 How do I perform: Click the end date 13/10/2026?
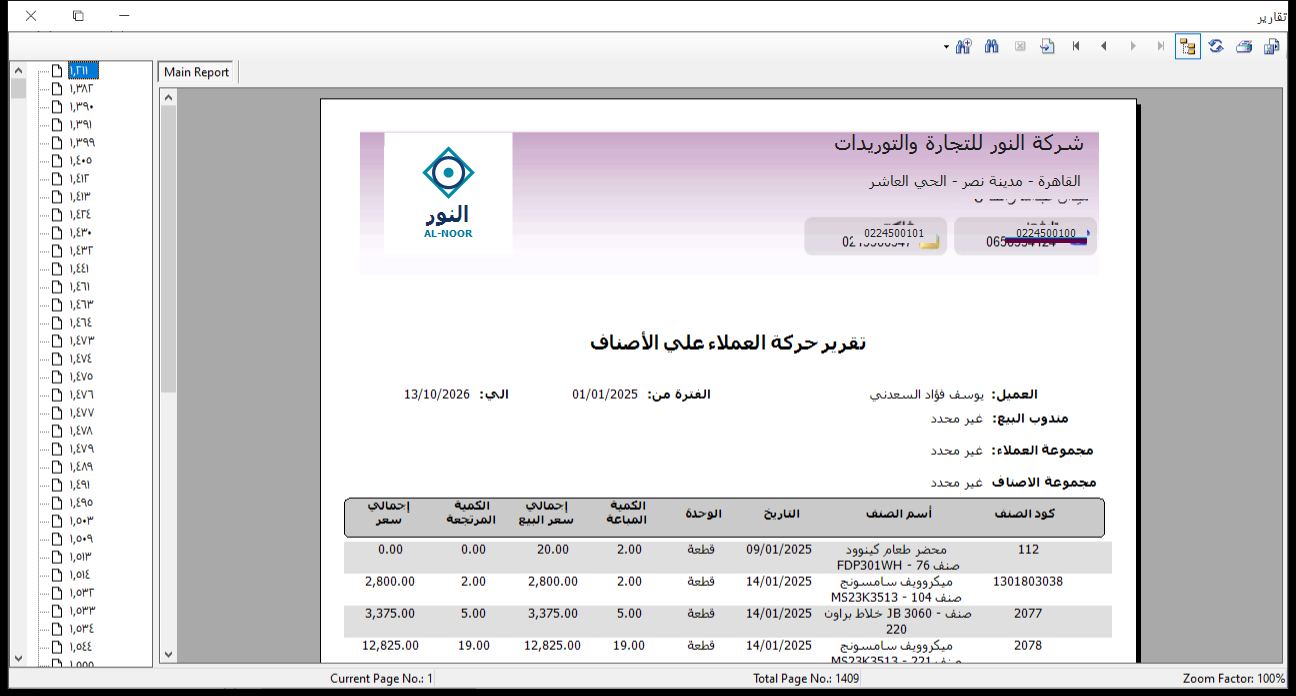[x=436, y=394]
